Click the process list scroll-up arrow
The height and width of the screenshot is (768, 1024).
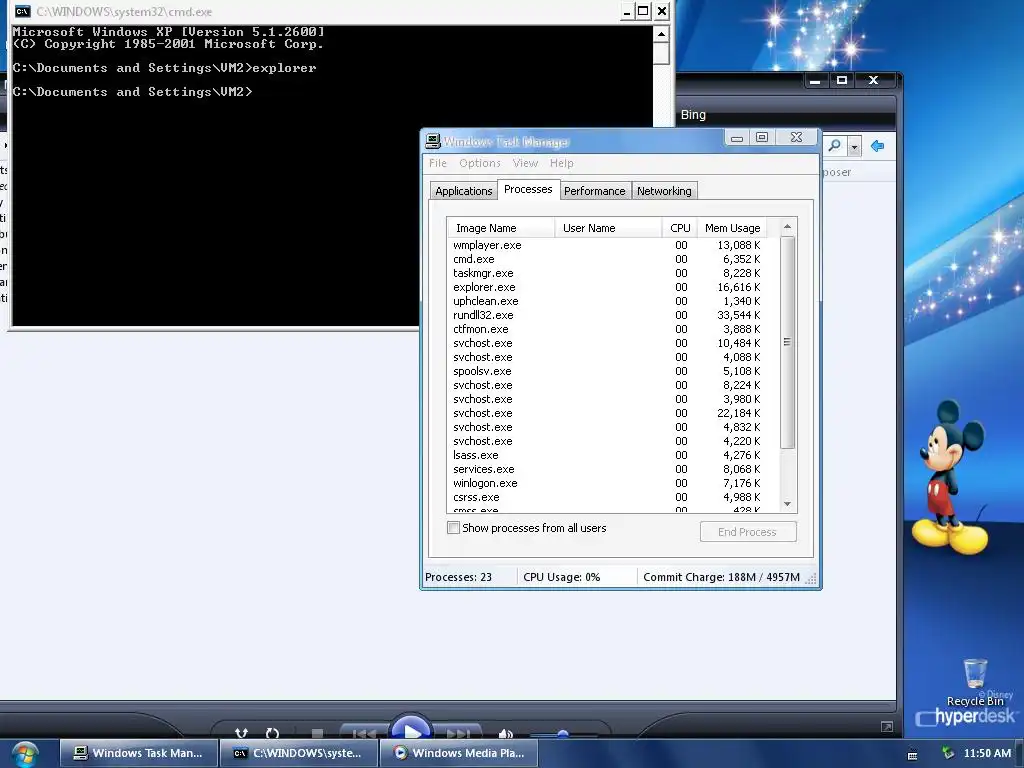787,227
